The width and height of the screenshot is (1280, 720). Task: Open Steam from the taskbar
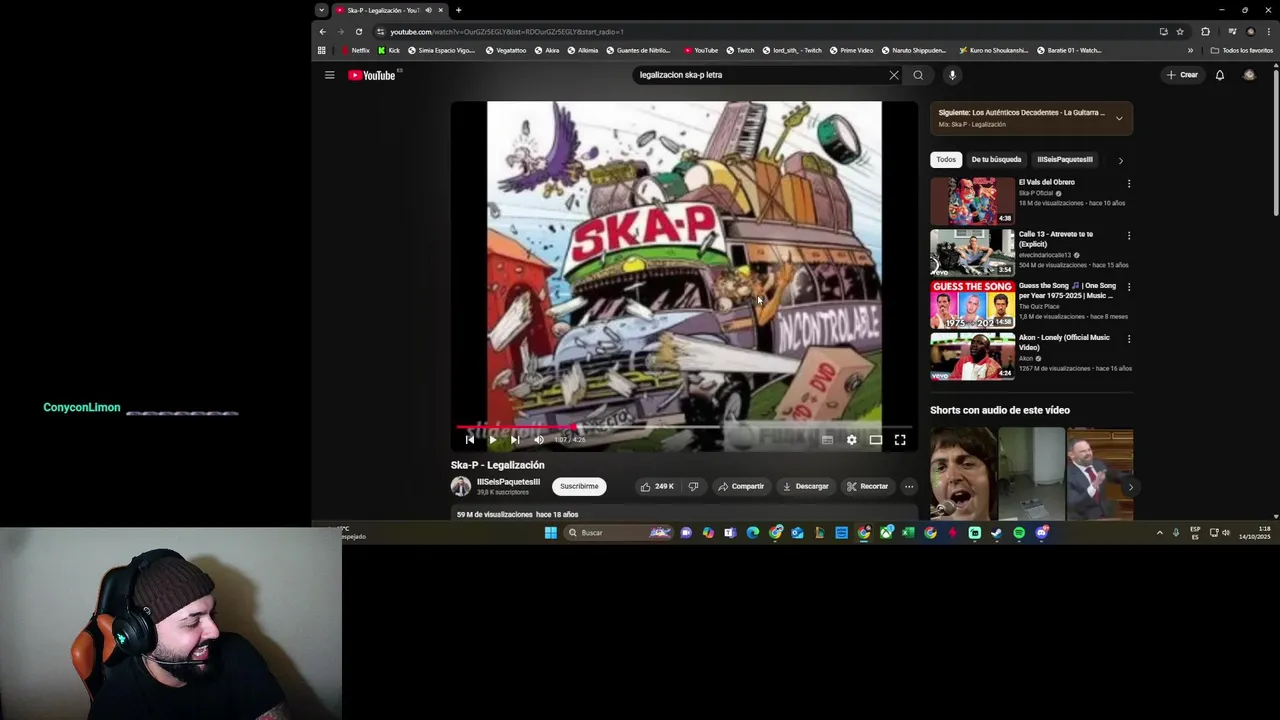coord(997,533)
